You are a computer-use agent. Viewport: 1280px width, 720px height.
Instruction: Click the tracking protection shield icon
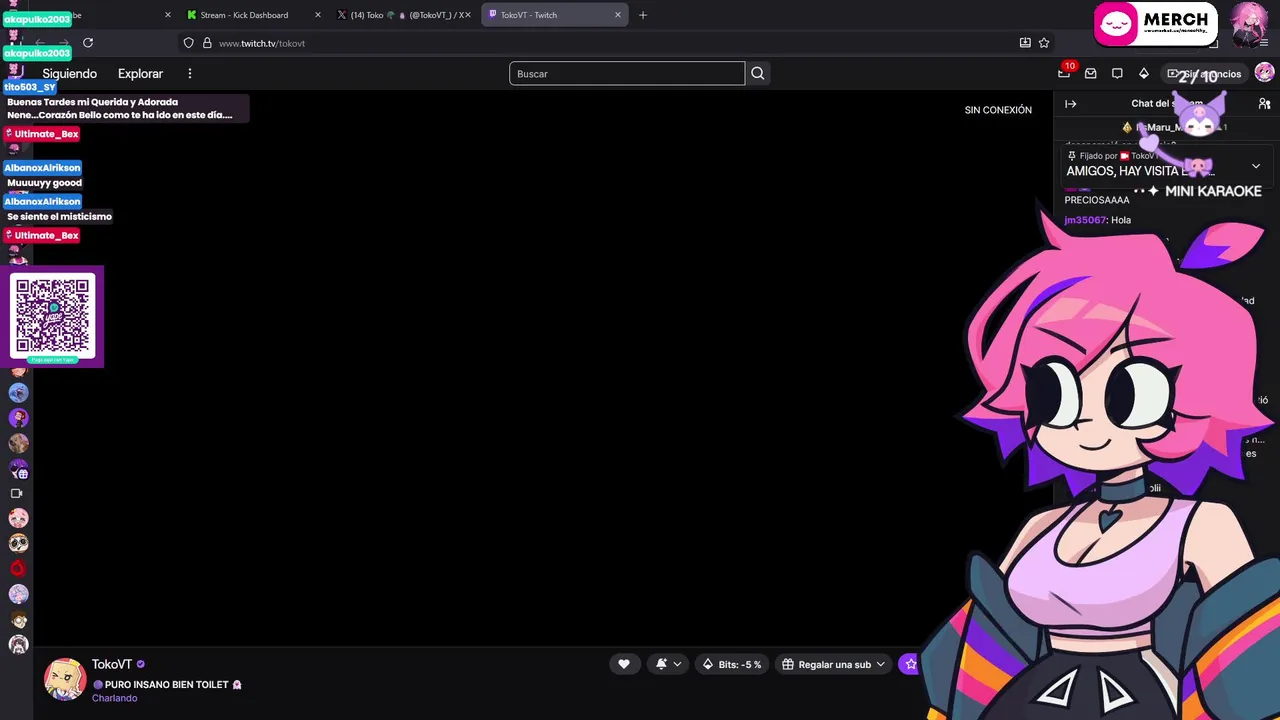[x=188, y=43]
